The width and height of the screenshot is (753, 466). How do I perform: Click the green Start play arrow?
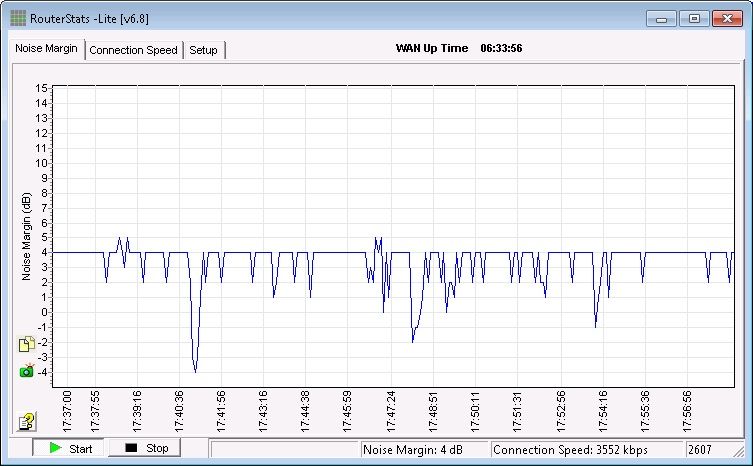pos(56,448)
